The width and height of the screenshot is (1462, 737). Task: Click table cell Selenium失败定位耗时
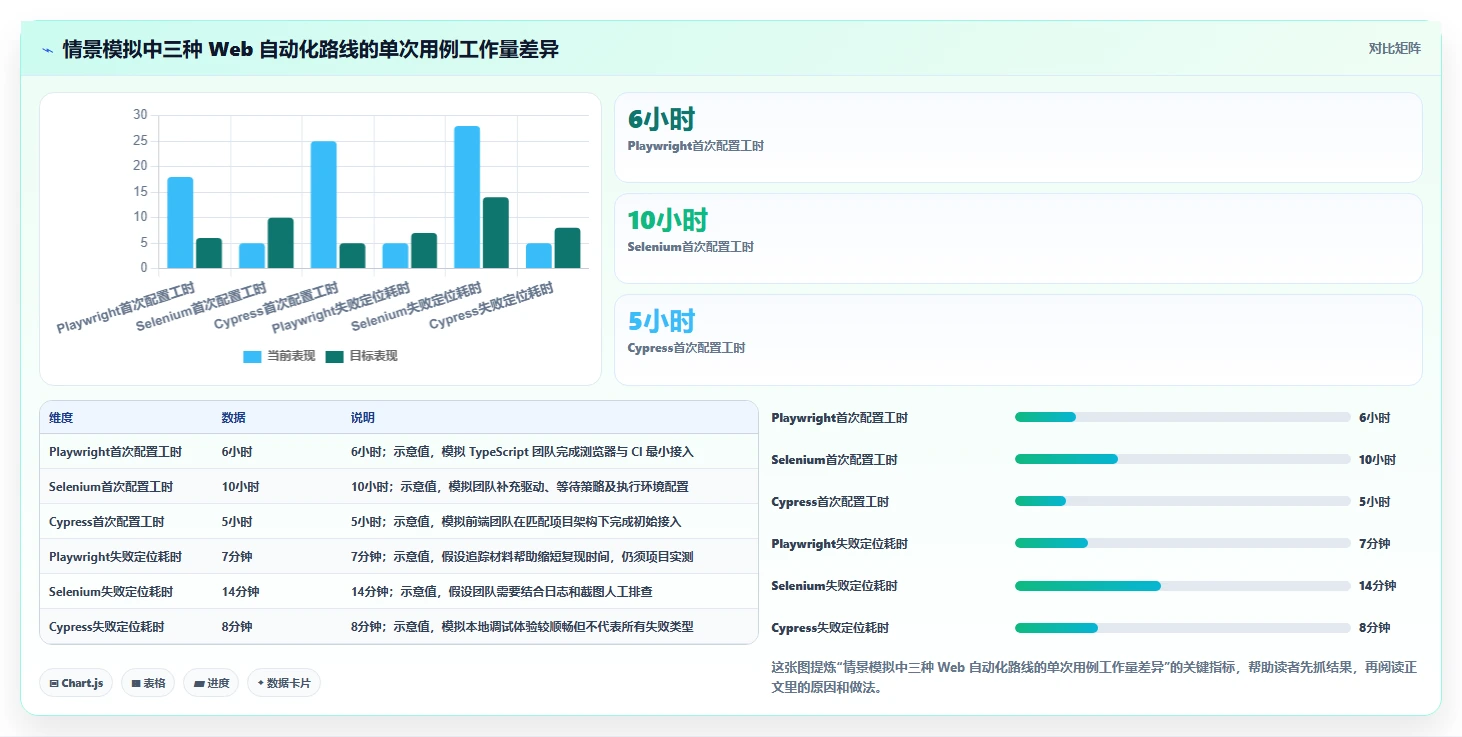pos(111,592)
